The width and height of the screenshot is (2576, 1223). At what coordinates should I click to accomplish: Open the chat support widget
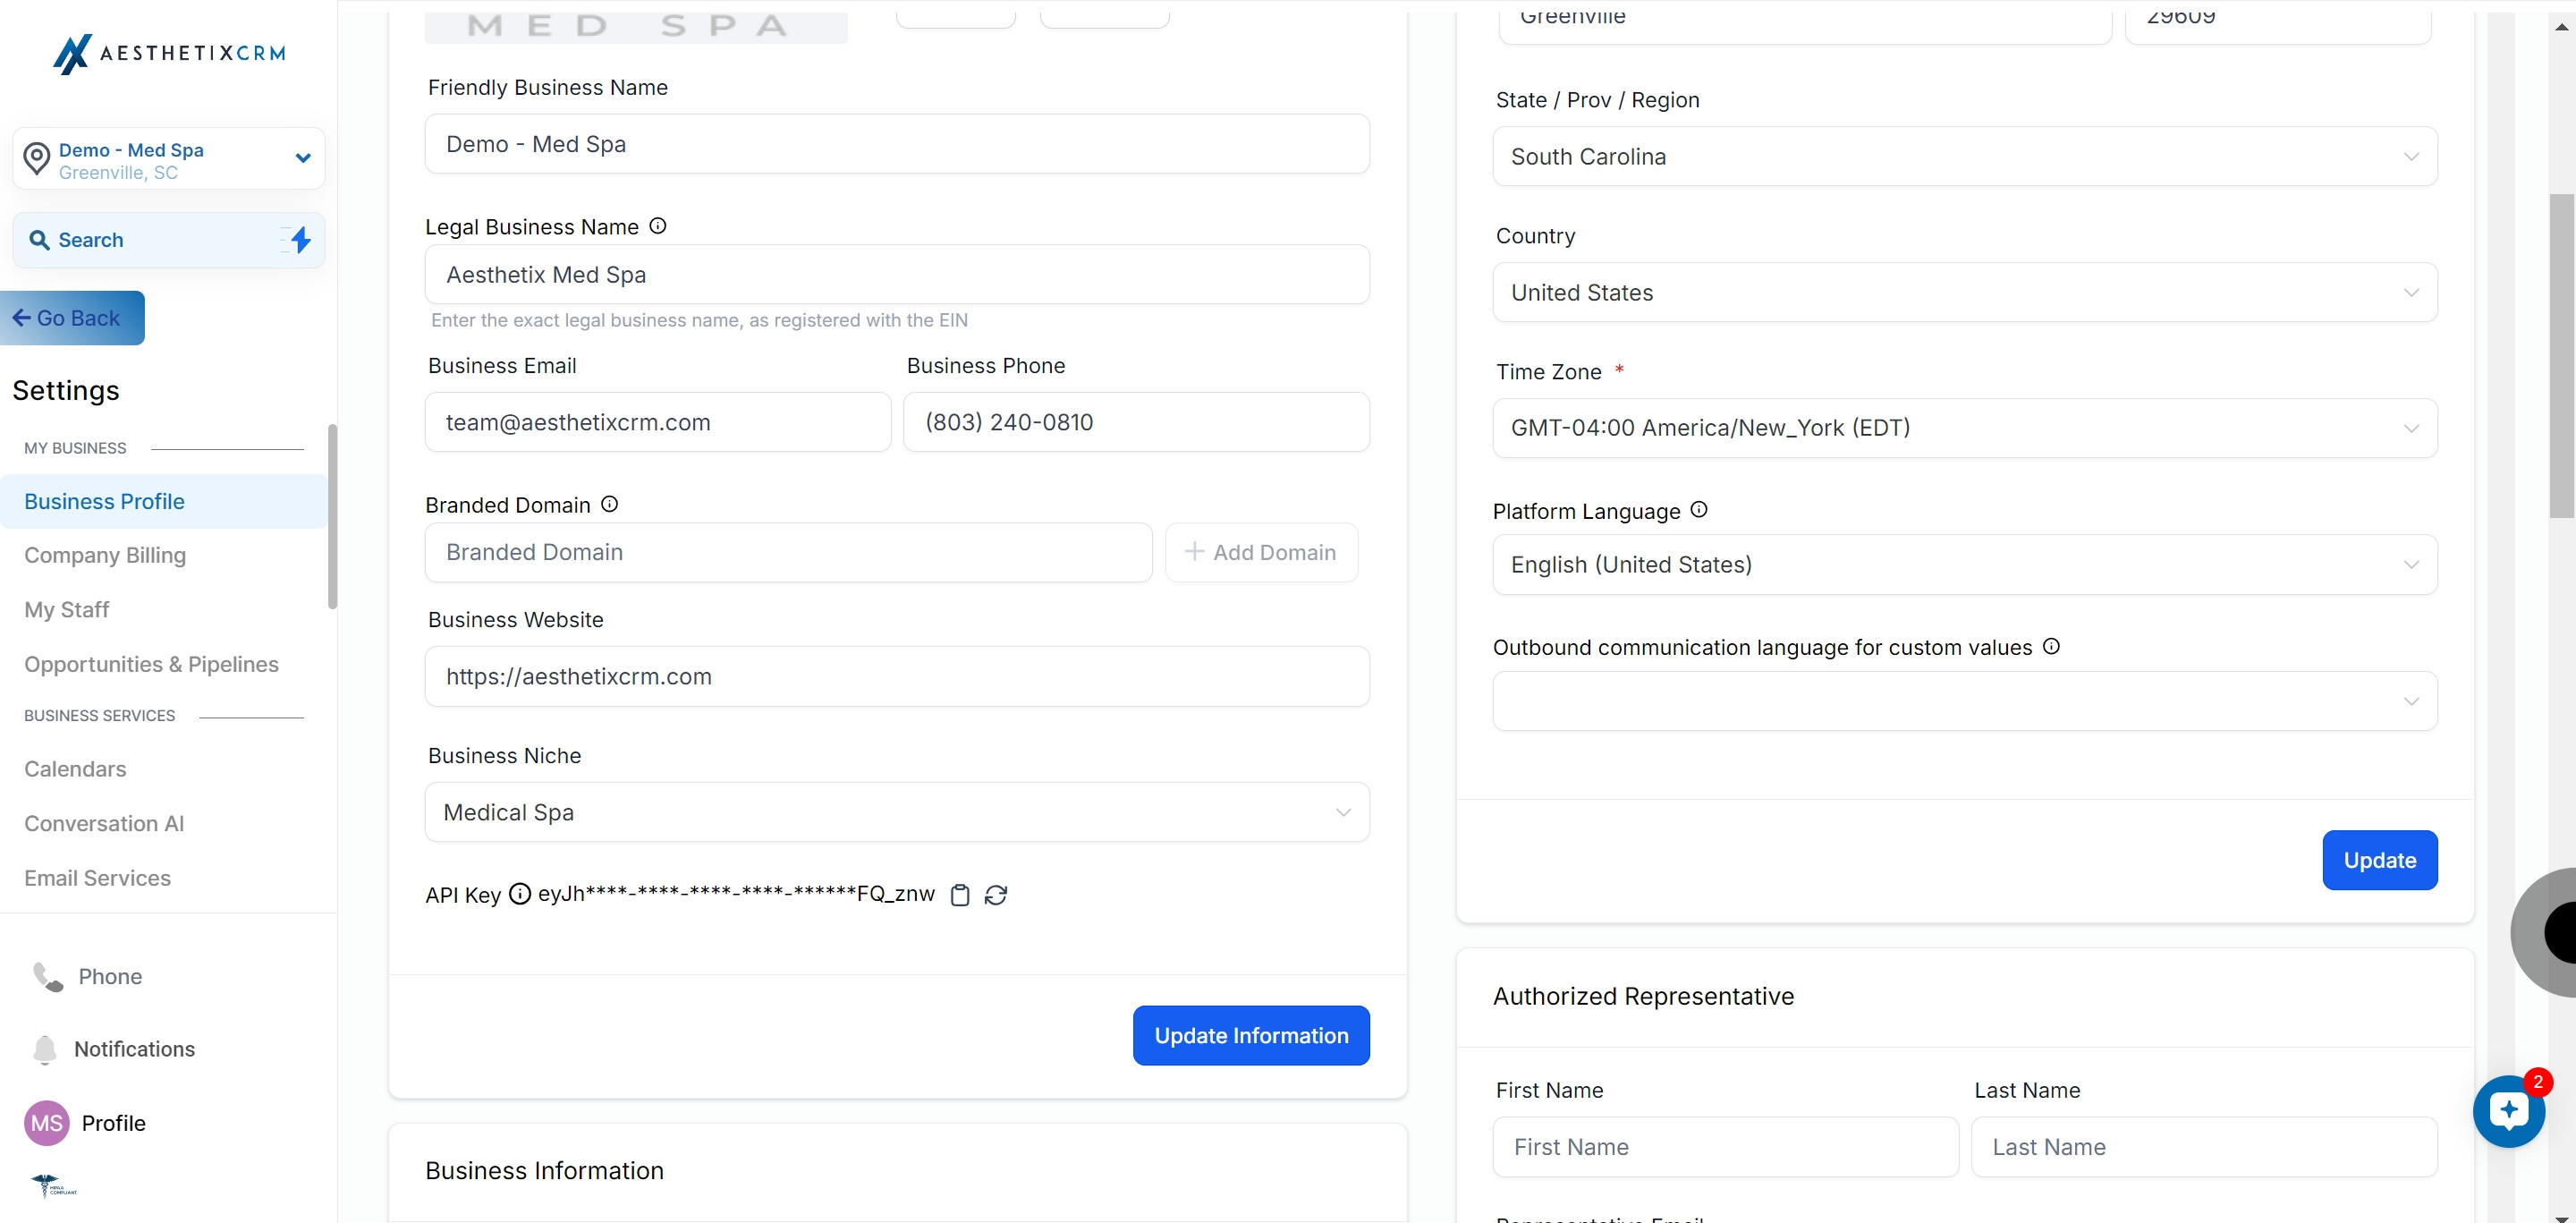point(2508,1111)
